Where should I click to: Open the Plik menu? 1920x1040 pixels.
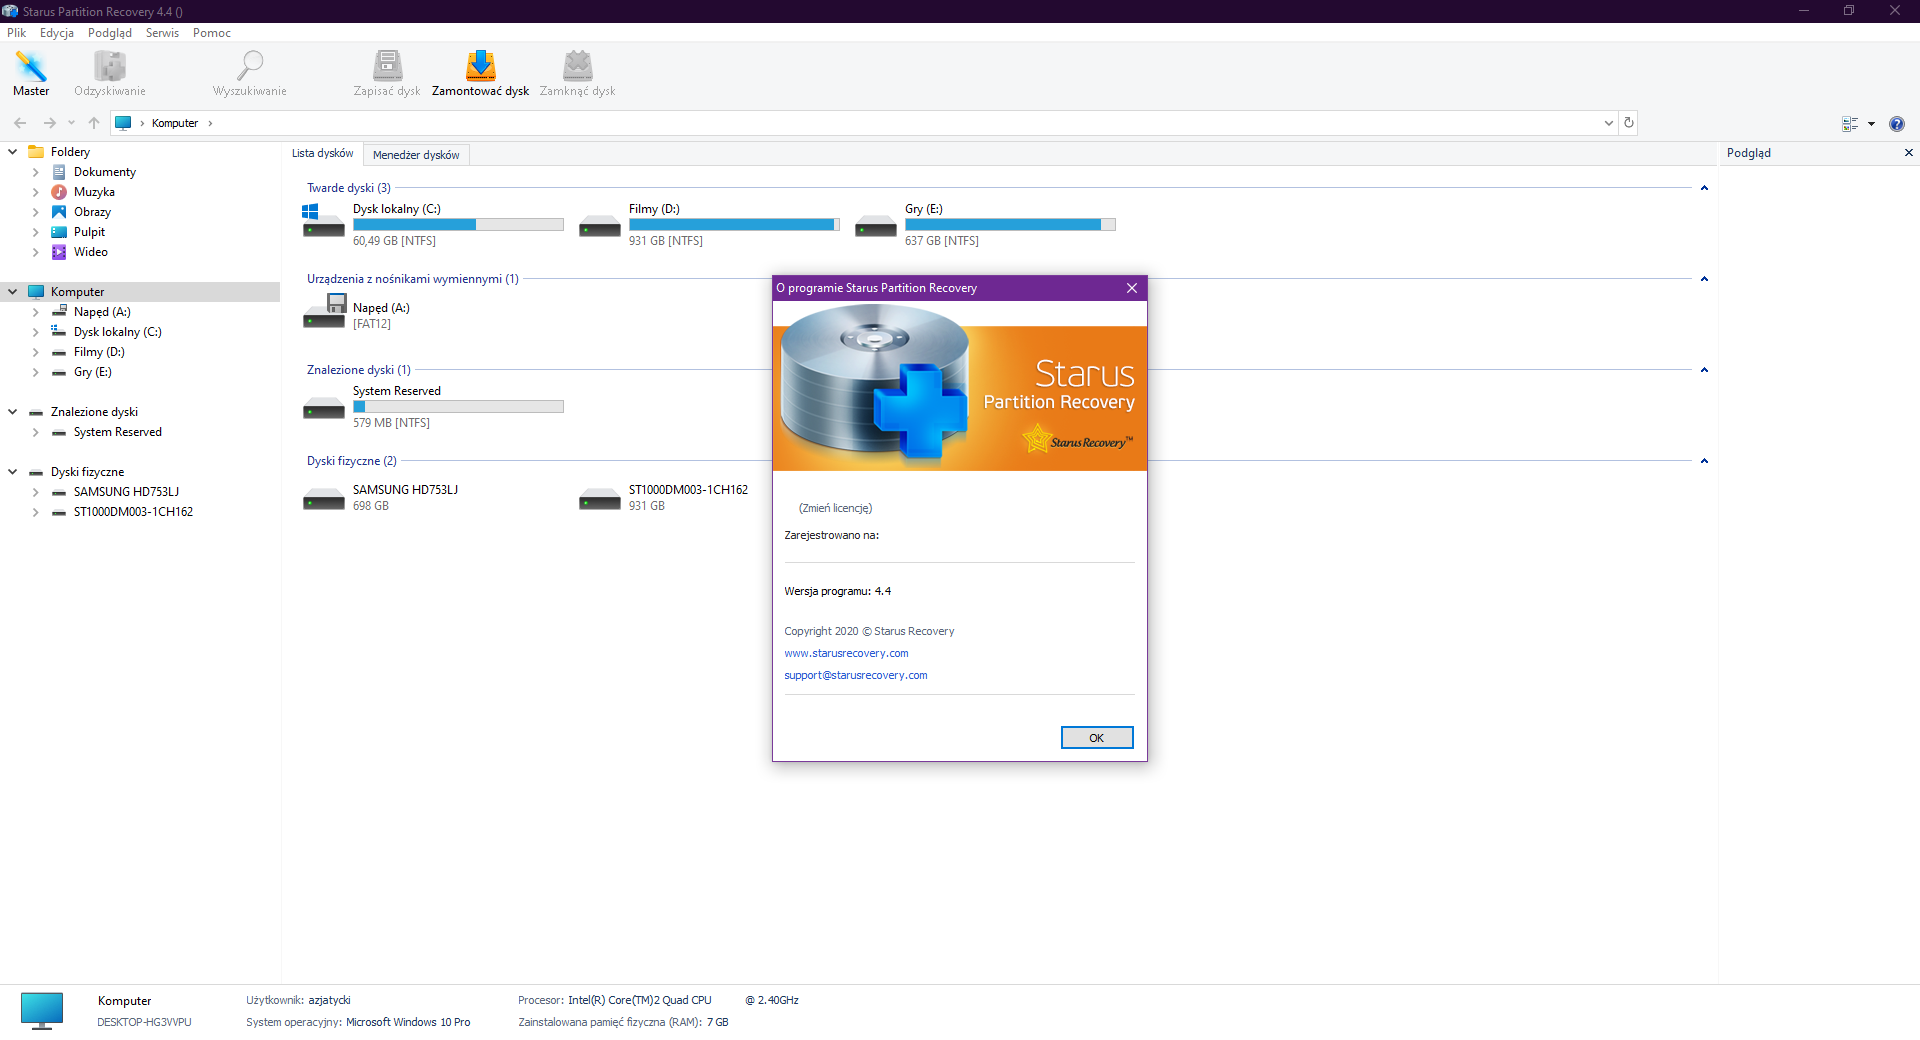17,33
